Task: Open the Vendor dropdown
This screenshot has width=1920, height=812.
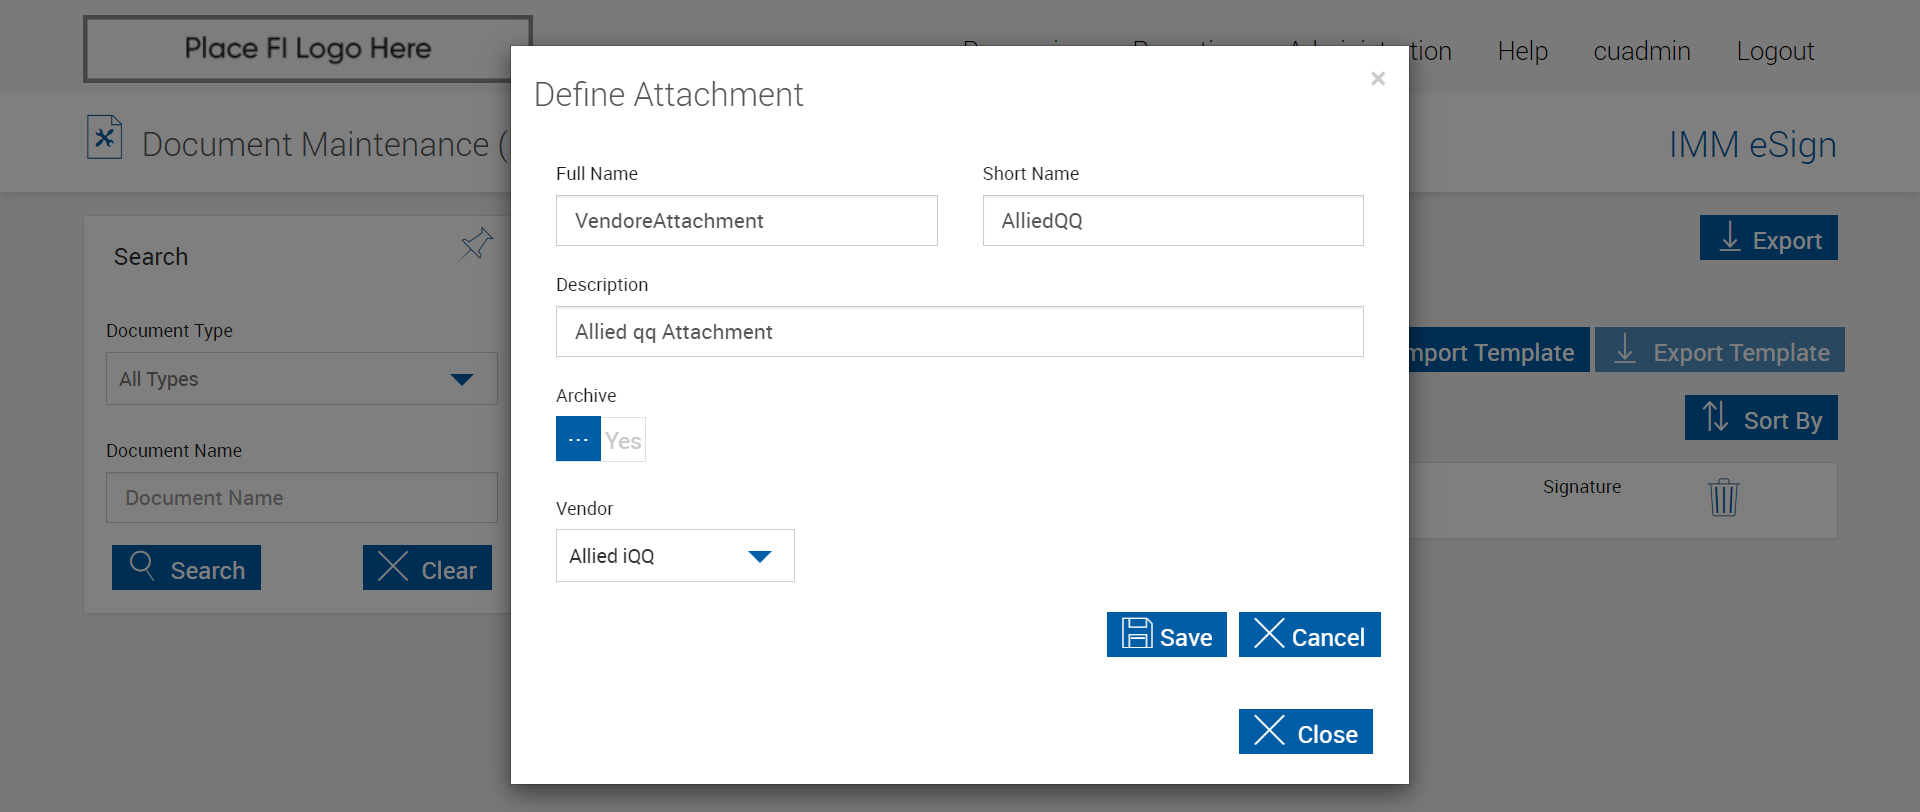Action: point(675,556)
